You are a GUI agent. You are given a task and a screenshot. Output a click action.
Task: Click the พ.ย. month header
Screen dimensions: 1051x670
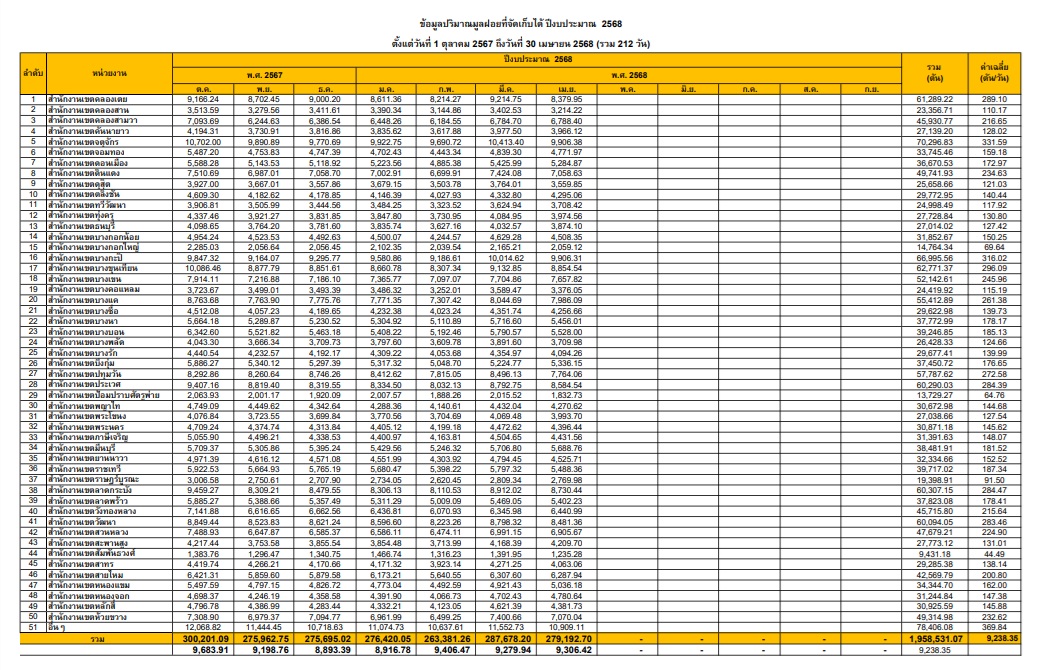265,88
